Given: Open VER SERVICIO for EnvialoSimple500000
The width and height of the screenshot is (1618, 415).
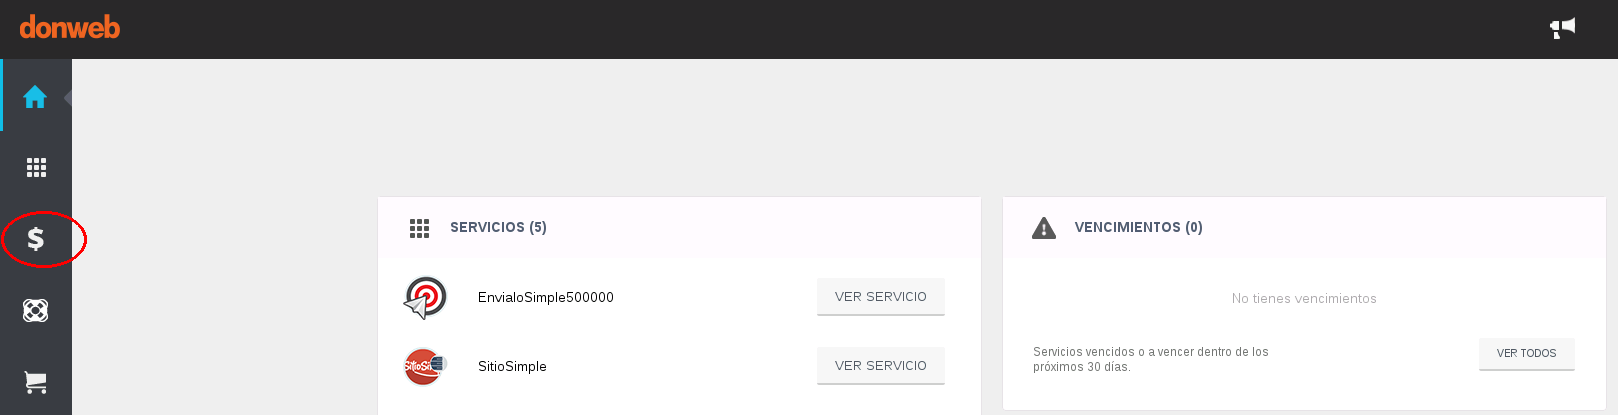Looking at the screenshot, I should pos(881,297).
